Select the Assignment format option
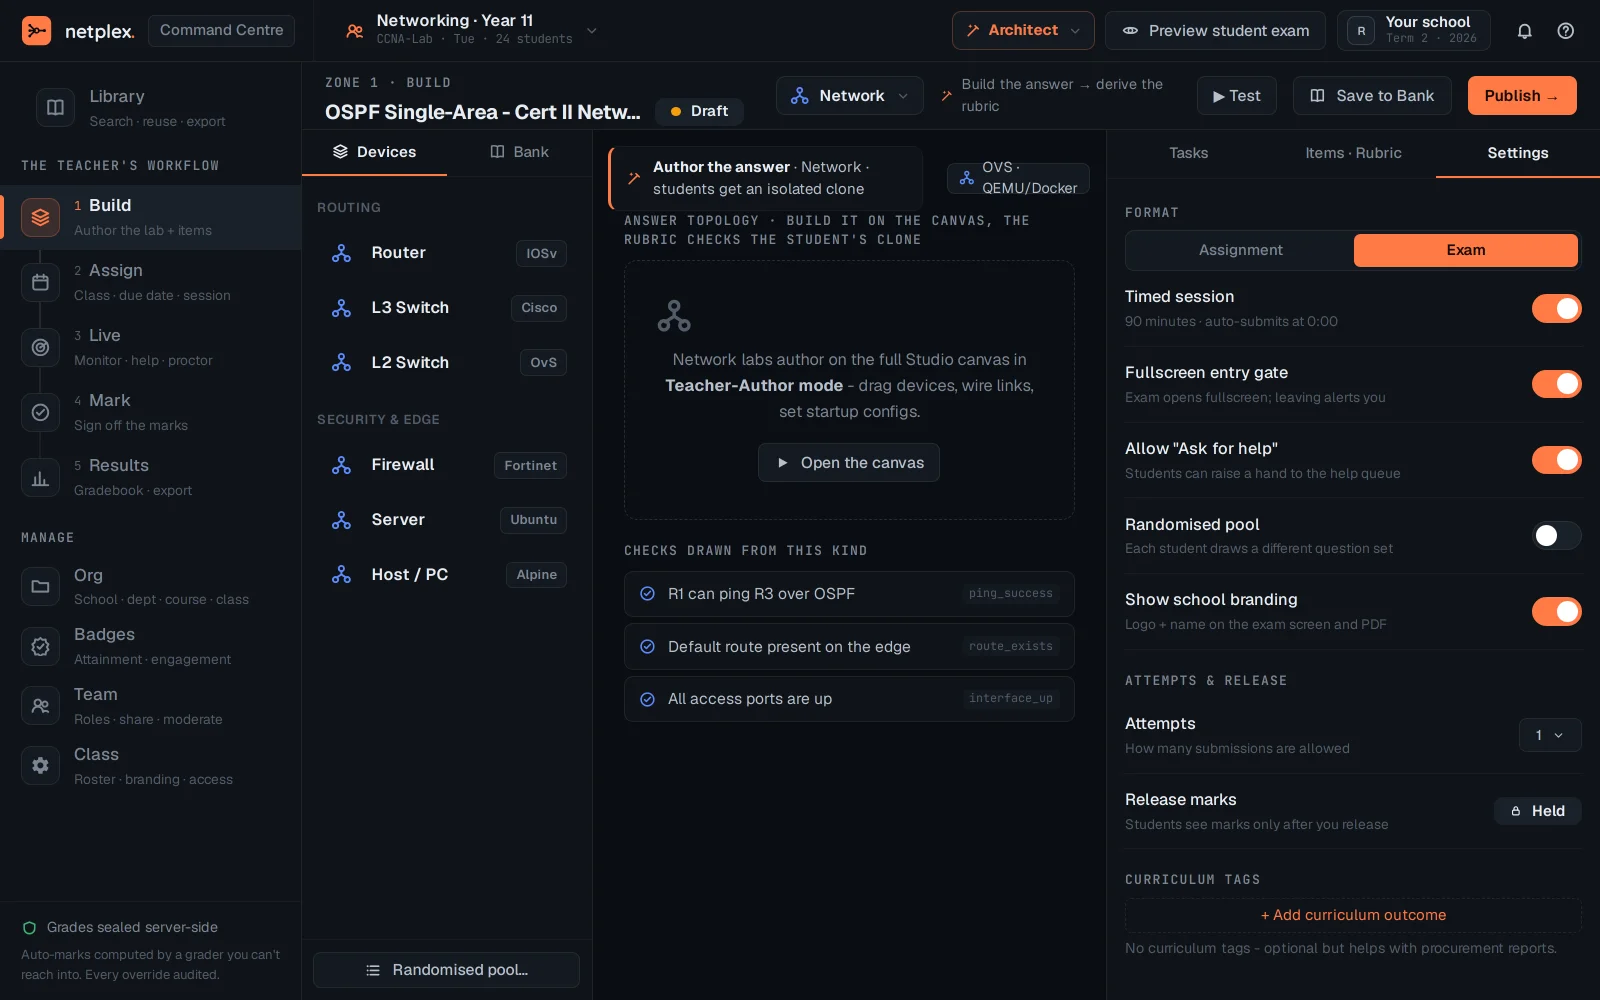This screenshot has height=1000, width=1600. point(1240,250)
